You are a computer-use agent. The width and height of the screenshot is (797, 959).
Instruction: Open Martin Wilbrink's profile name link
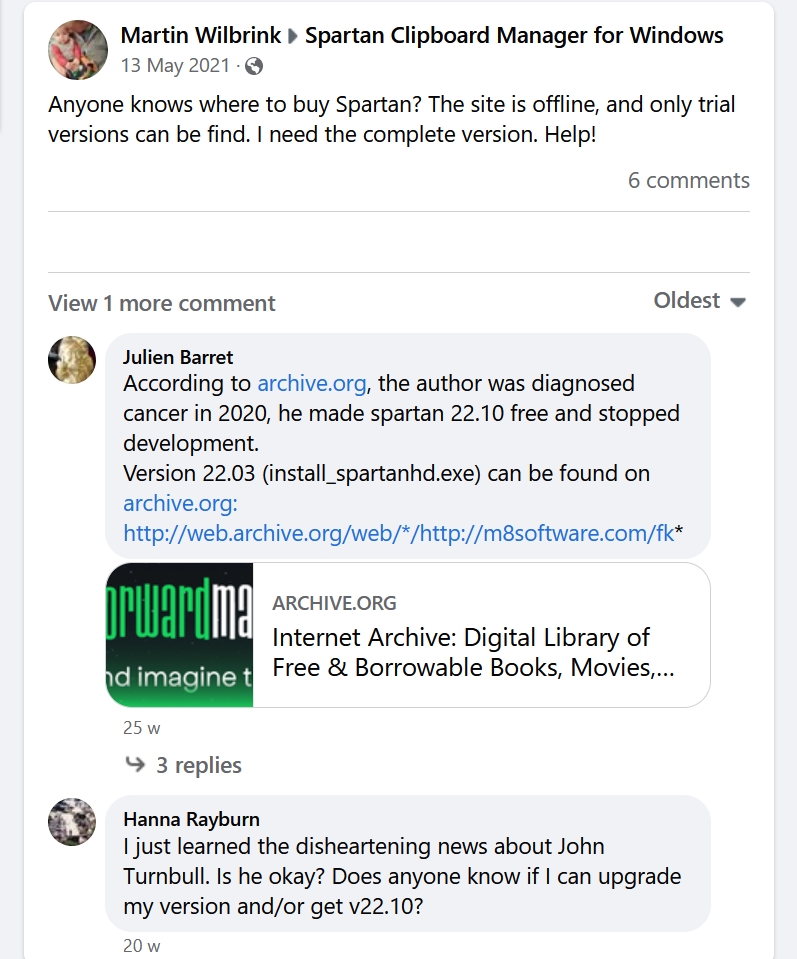point(199,35)
